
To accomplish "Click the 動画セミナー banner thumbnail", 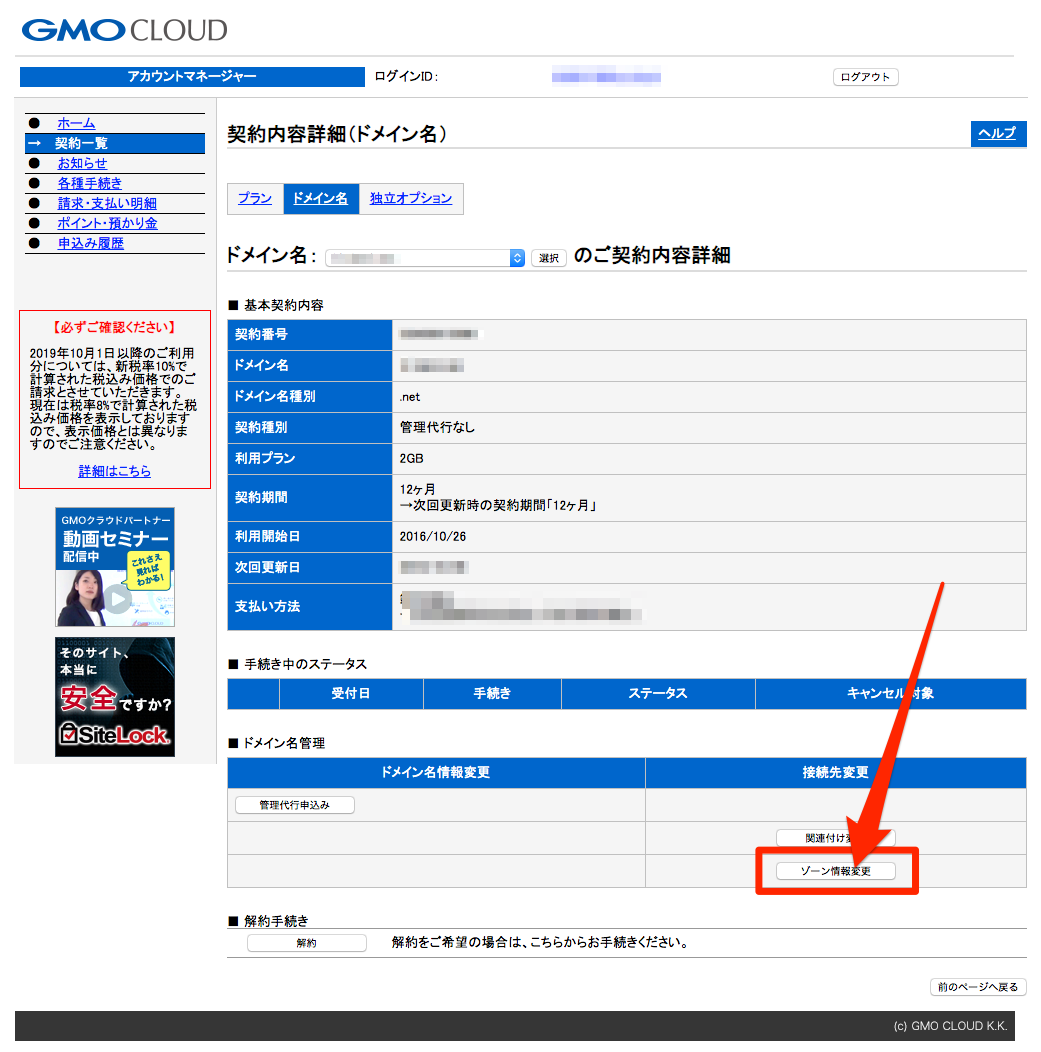I will click(x=115, y=567).
